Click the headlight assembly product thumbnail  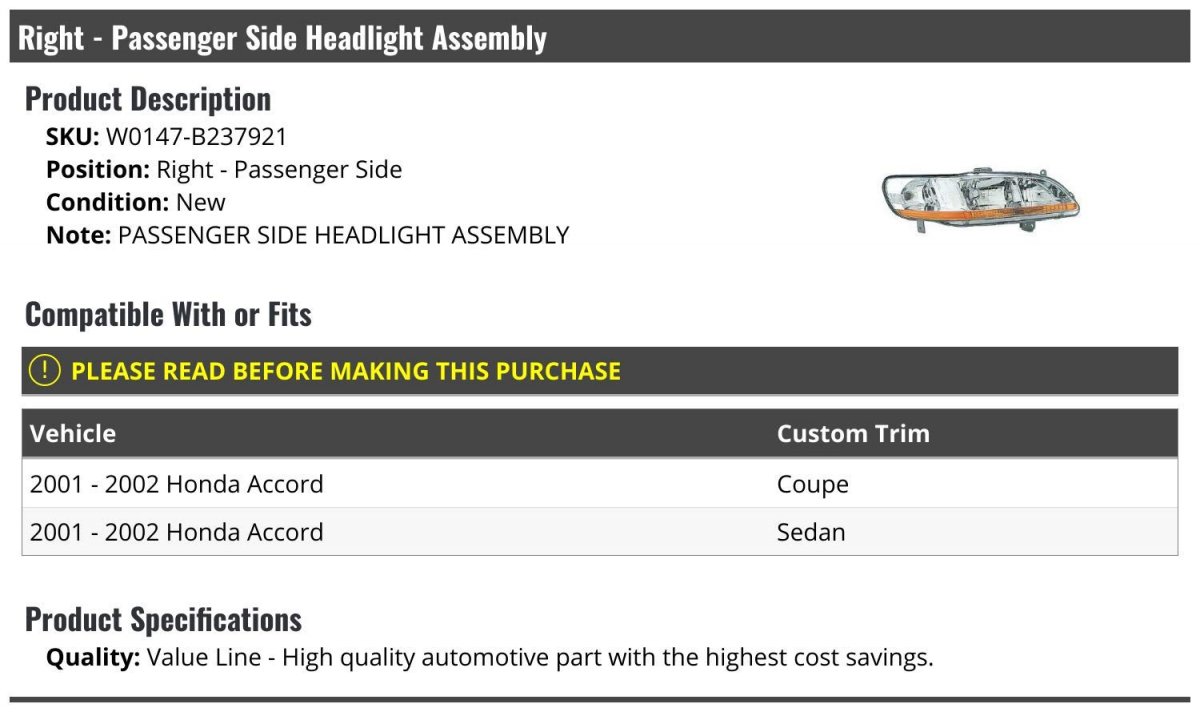[x=980, y=201]
